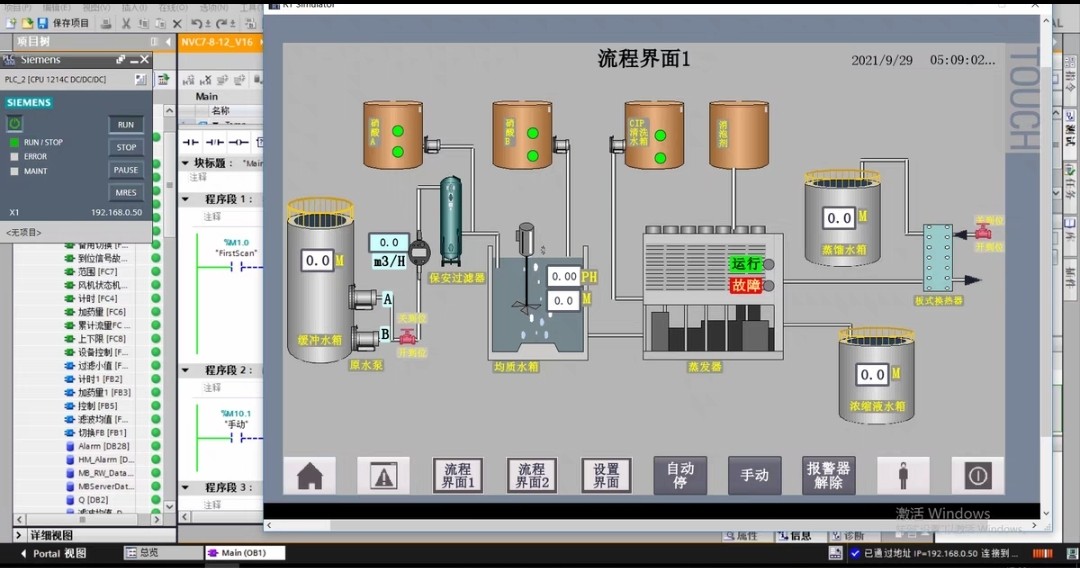Toggle the 自动停 auto mode button
This screenshot has width=1080, height=568.
[x=681, y=475]
